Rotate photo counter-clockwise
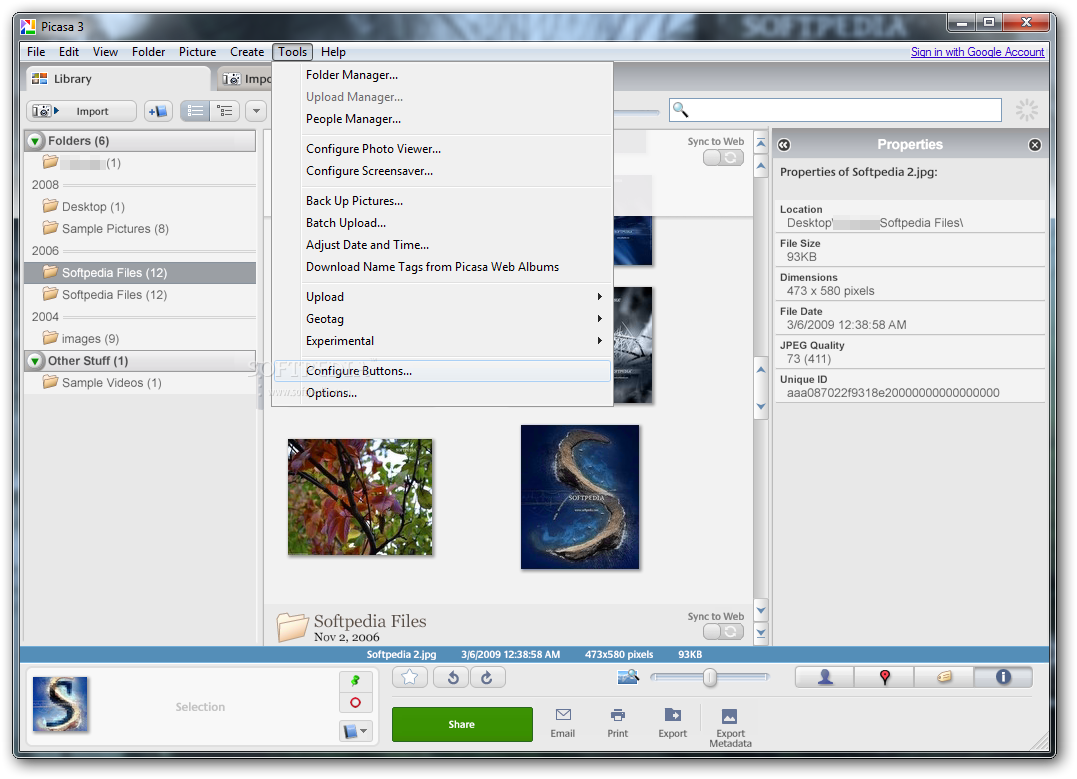Screen dimensions: 1077x779 [453, 677]
